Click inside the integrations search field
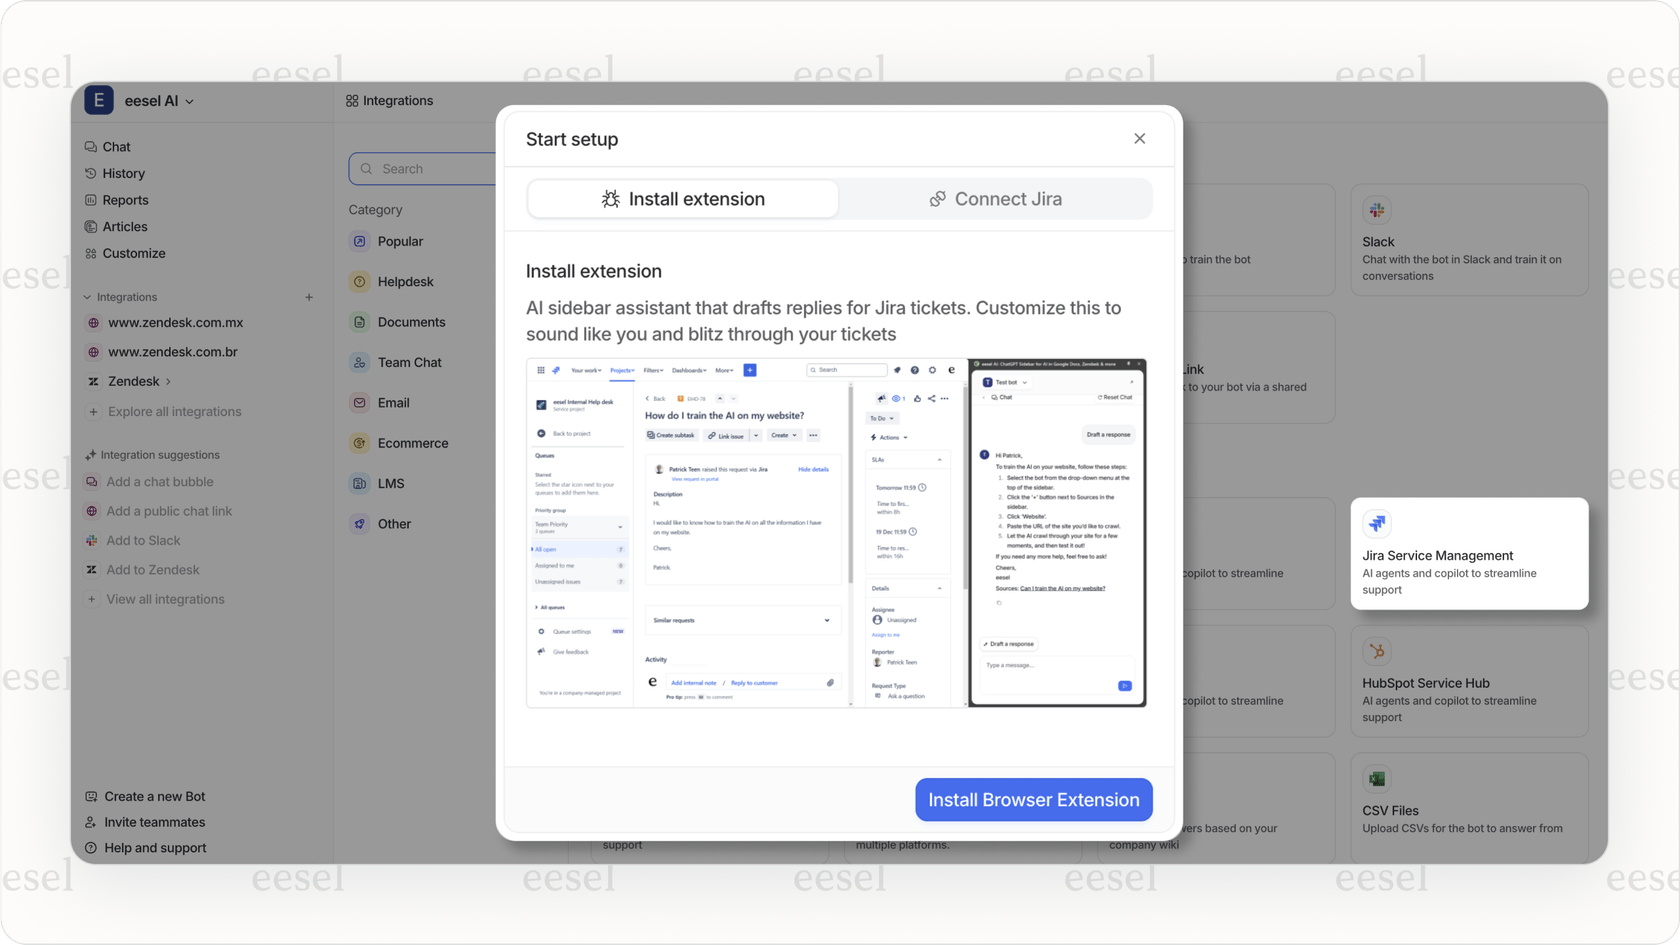The height and width of the screenshot is (945, 1680). coord(430,168)
